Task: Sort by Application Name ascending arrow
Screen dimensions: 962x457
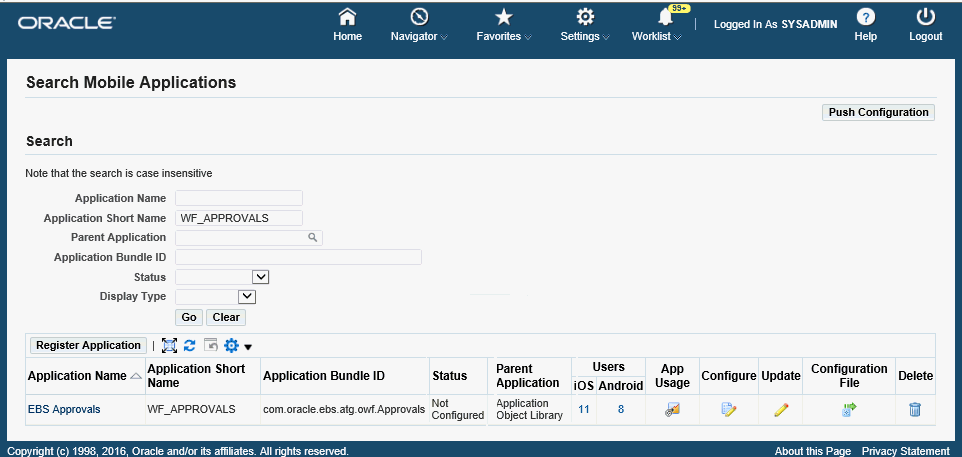Action: click(x=136, y=376)
